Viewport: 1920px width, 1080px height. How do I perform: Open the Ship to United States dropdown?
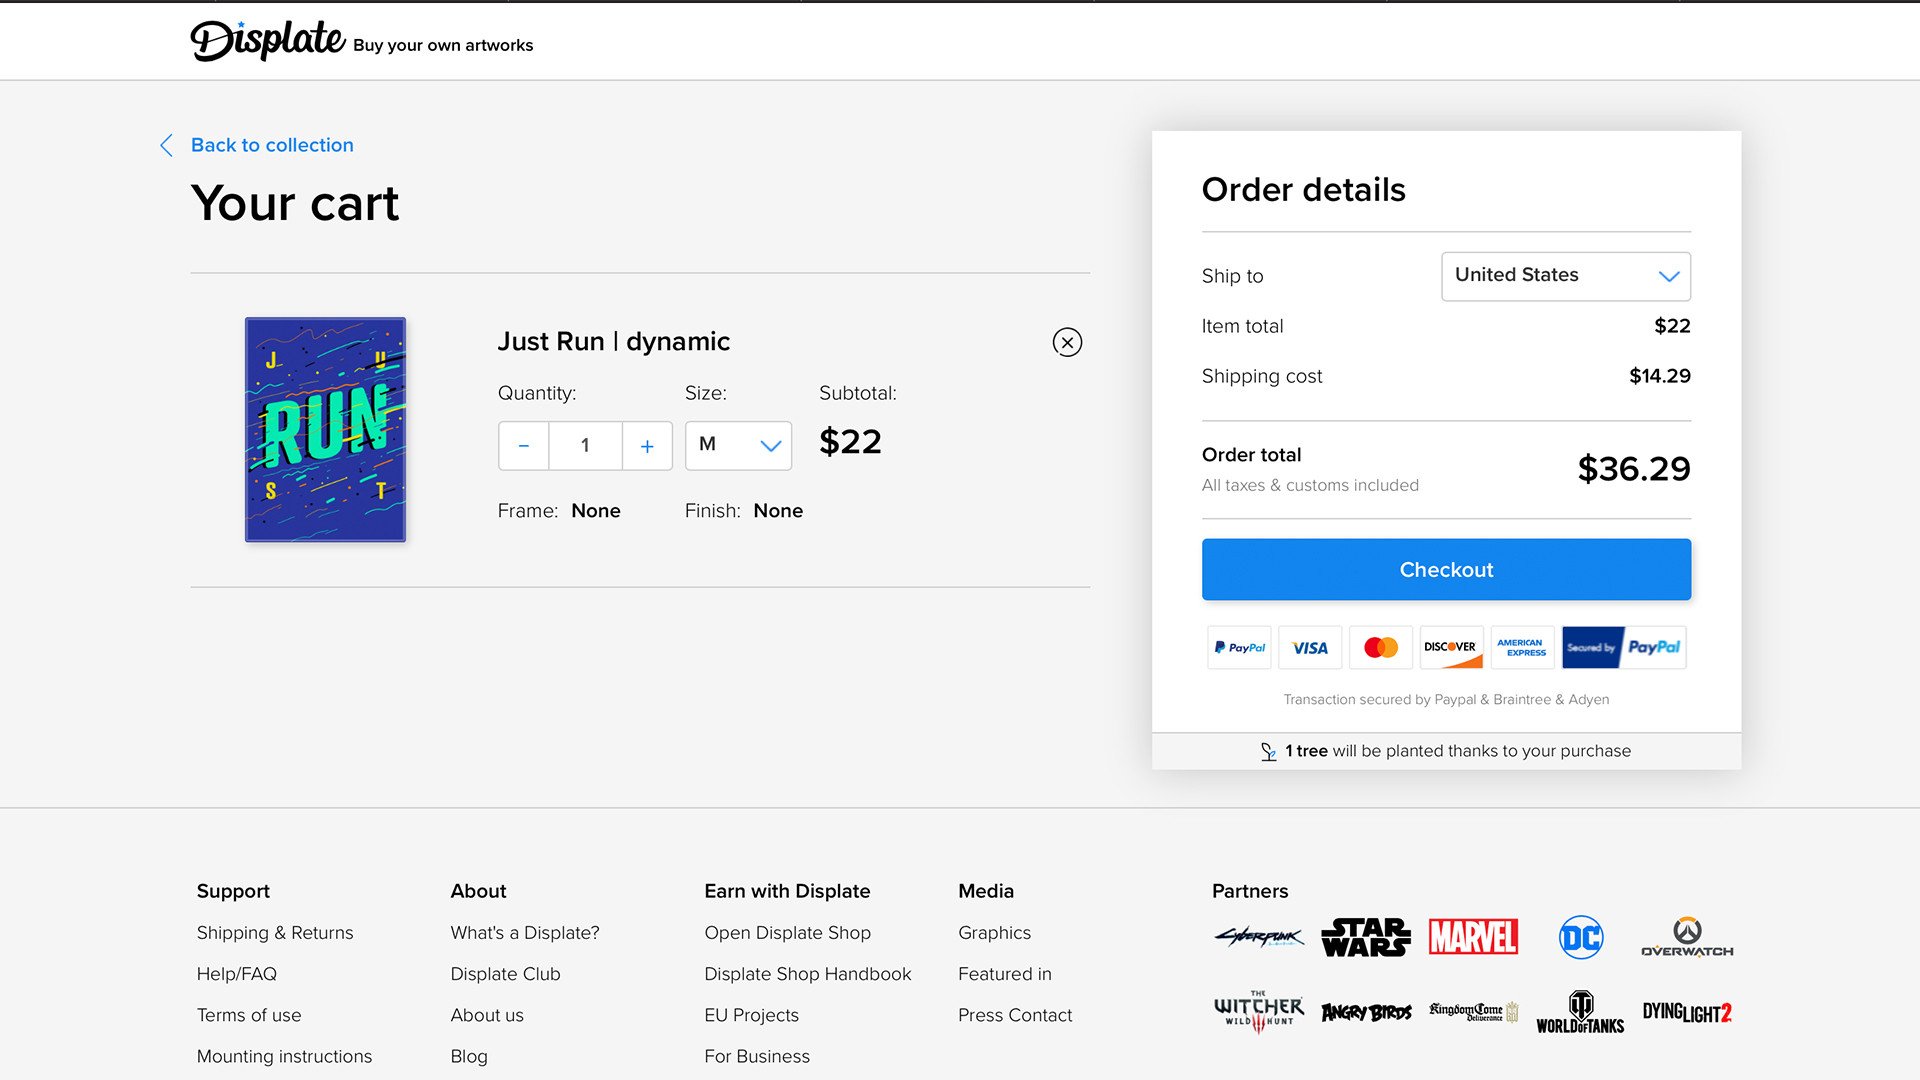coord(1566,276)
